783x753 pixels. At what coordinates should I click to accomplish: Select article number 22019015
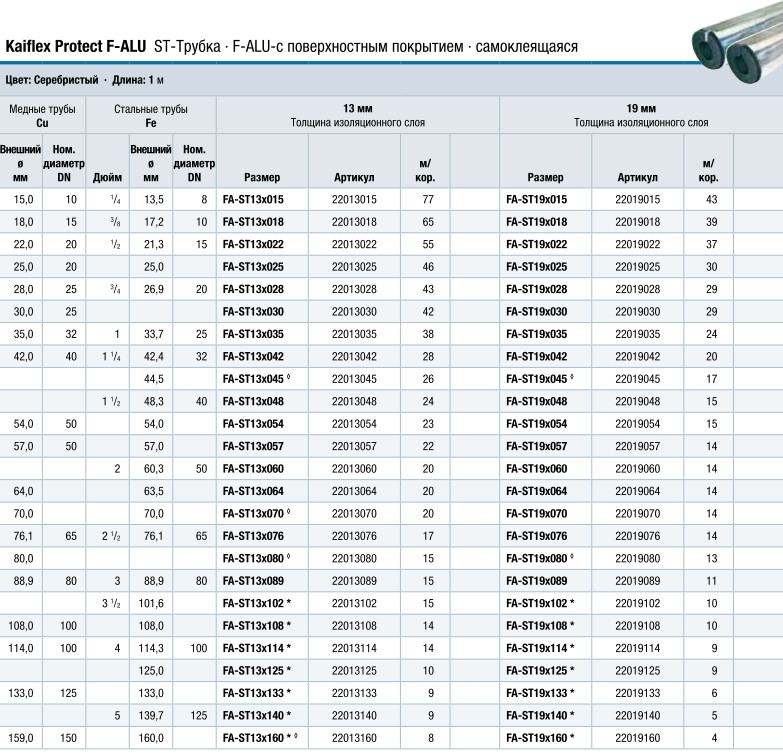638,200
